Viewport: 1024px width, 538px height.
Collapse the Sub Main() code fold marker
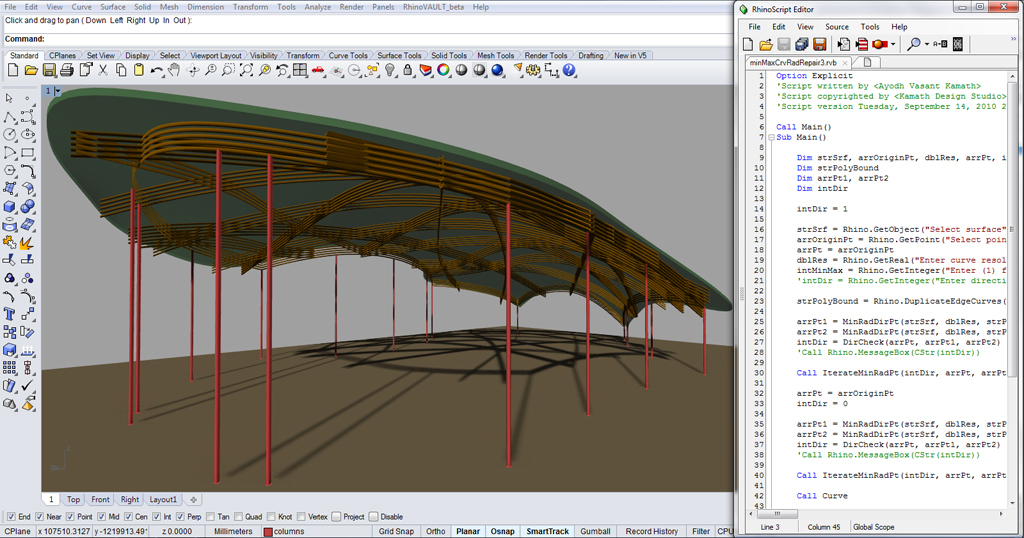pos(771,137)
